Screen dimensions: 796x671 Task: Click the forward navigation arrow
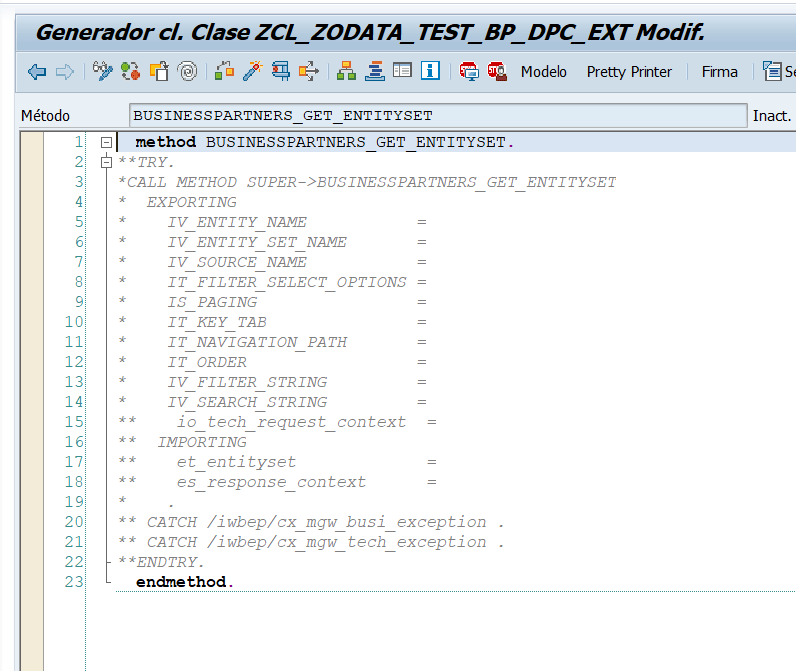pos(65,72)
